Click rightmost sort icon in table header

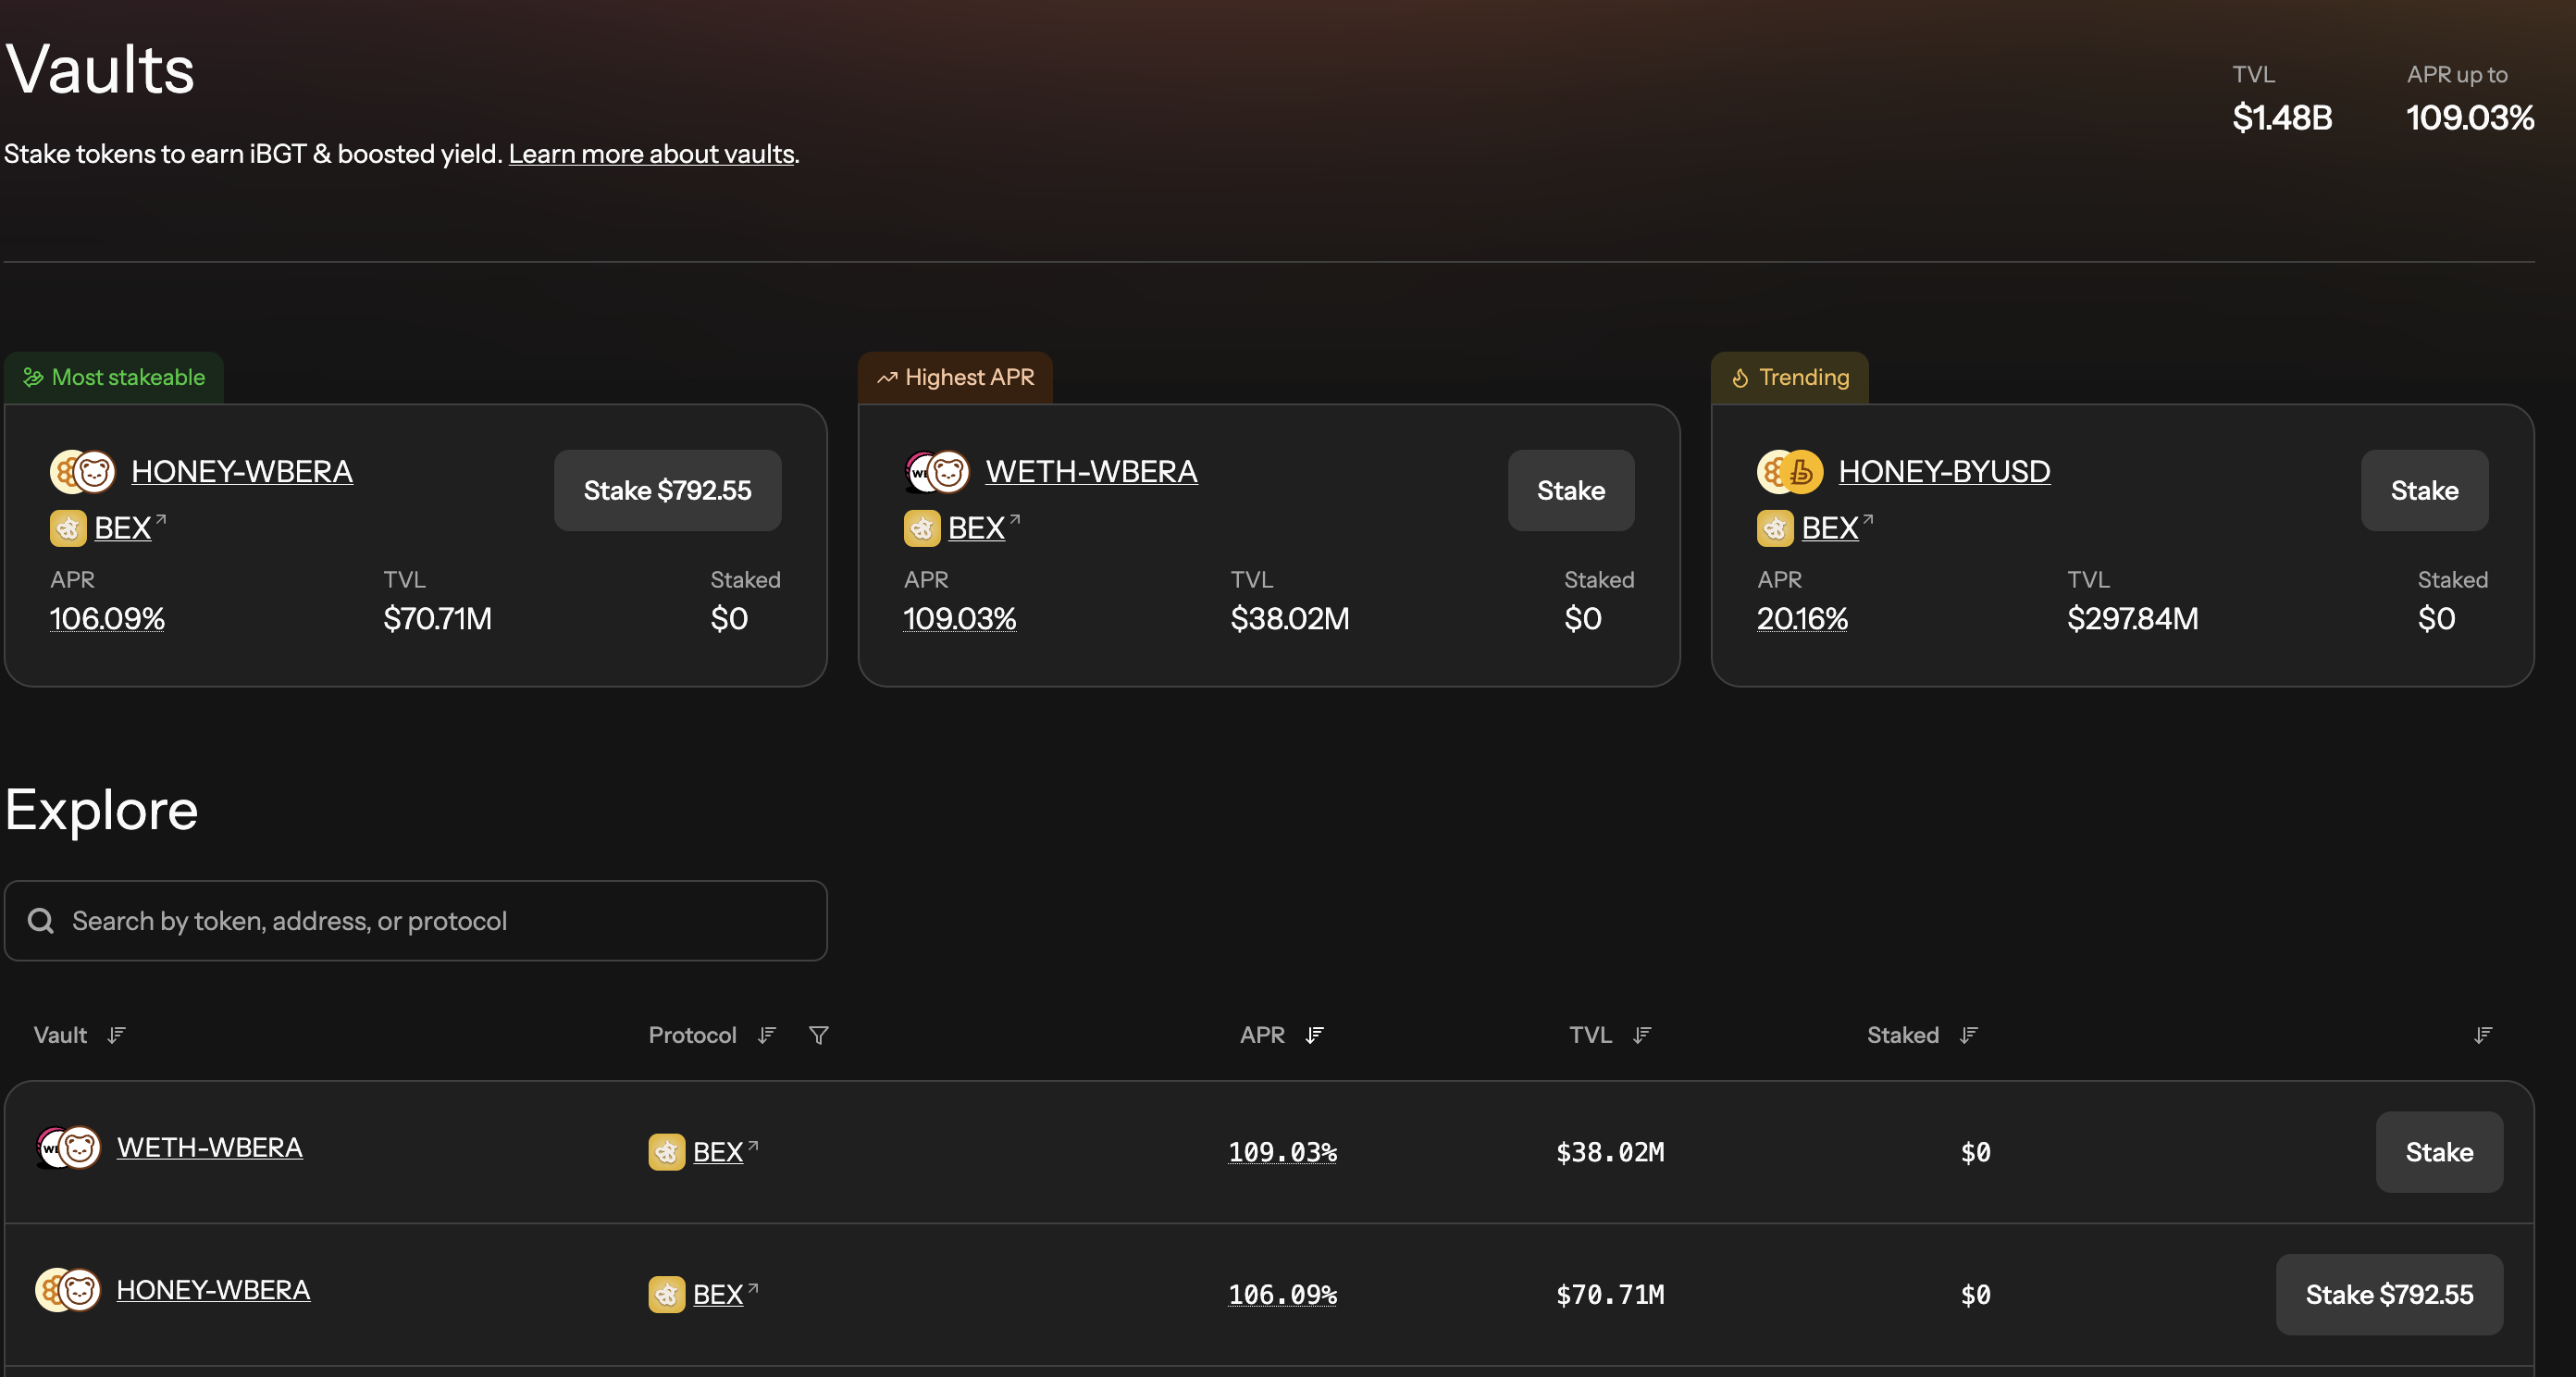2482,1035
